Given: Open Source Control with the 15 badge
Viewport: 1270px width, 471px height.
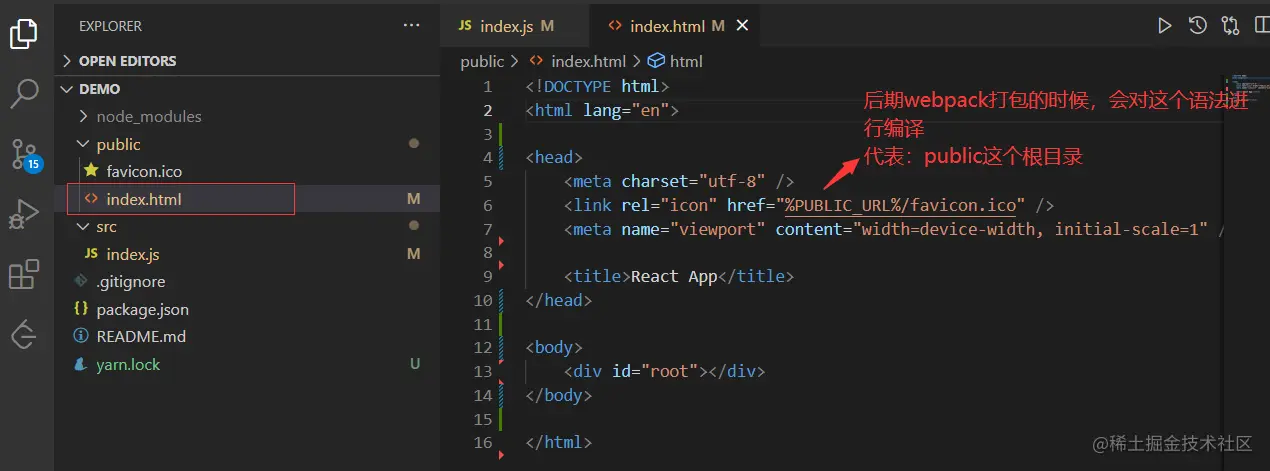Looking at the screenshot, I should tap(24, 154).
